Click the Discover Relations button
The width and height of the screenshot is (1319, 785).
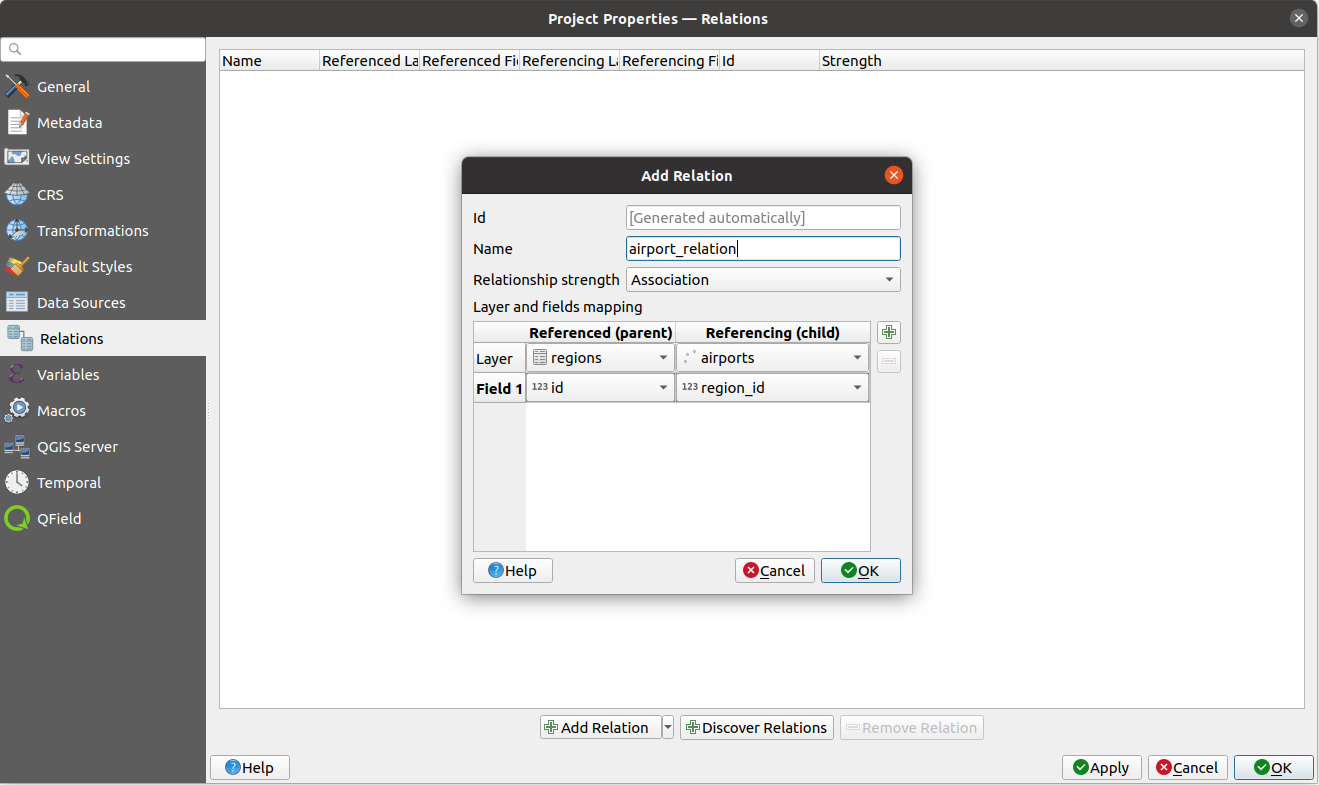click(756, 727)
